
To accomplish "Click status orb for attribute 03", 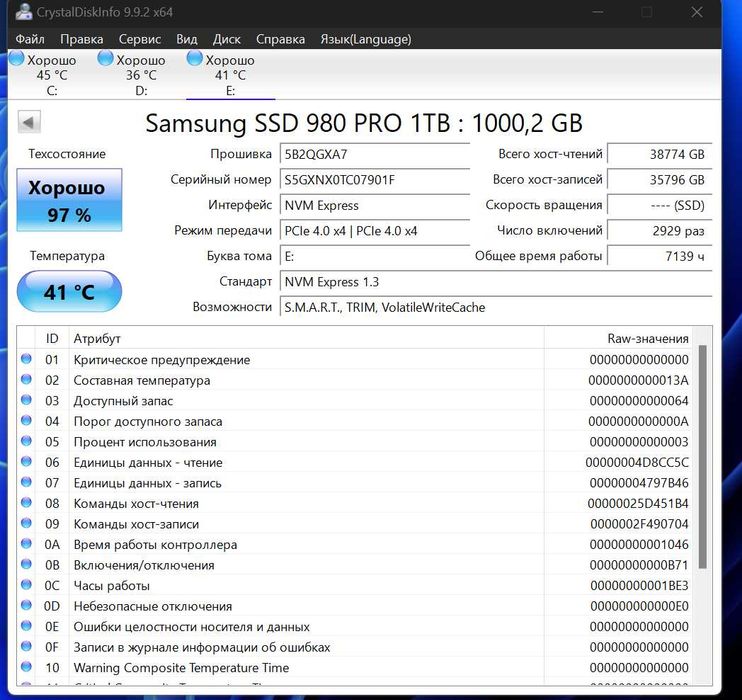I will tap(26, 400).
